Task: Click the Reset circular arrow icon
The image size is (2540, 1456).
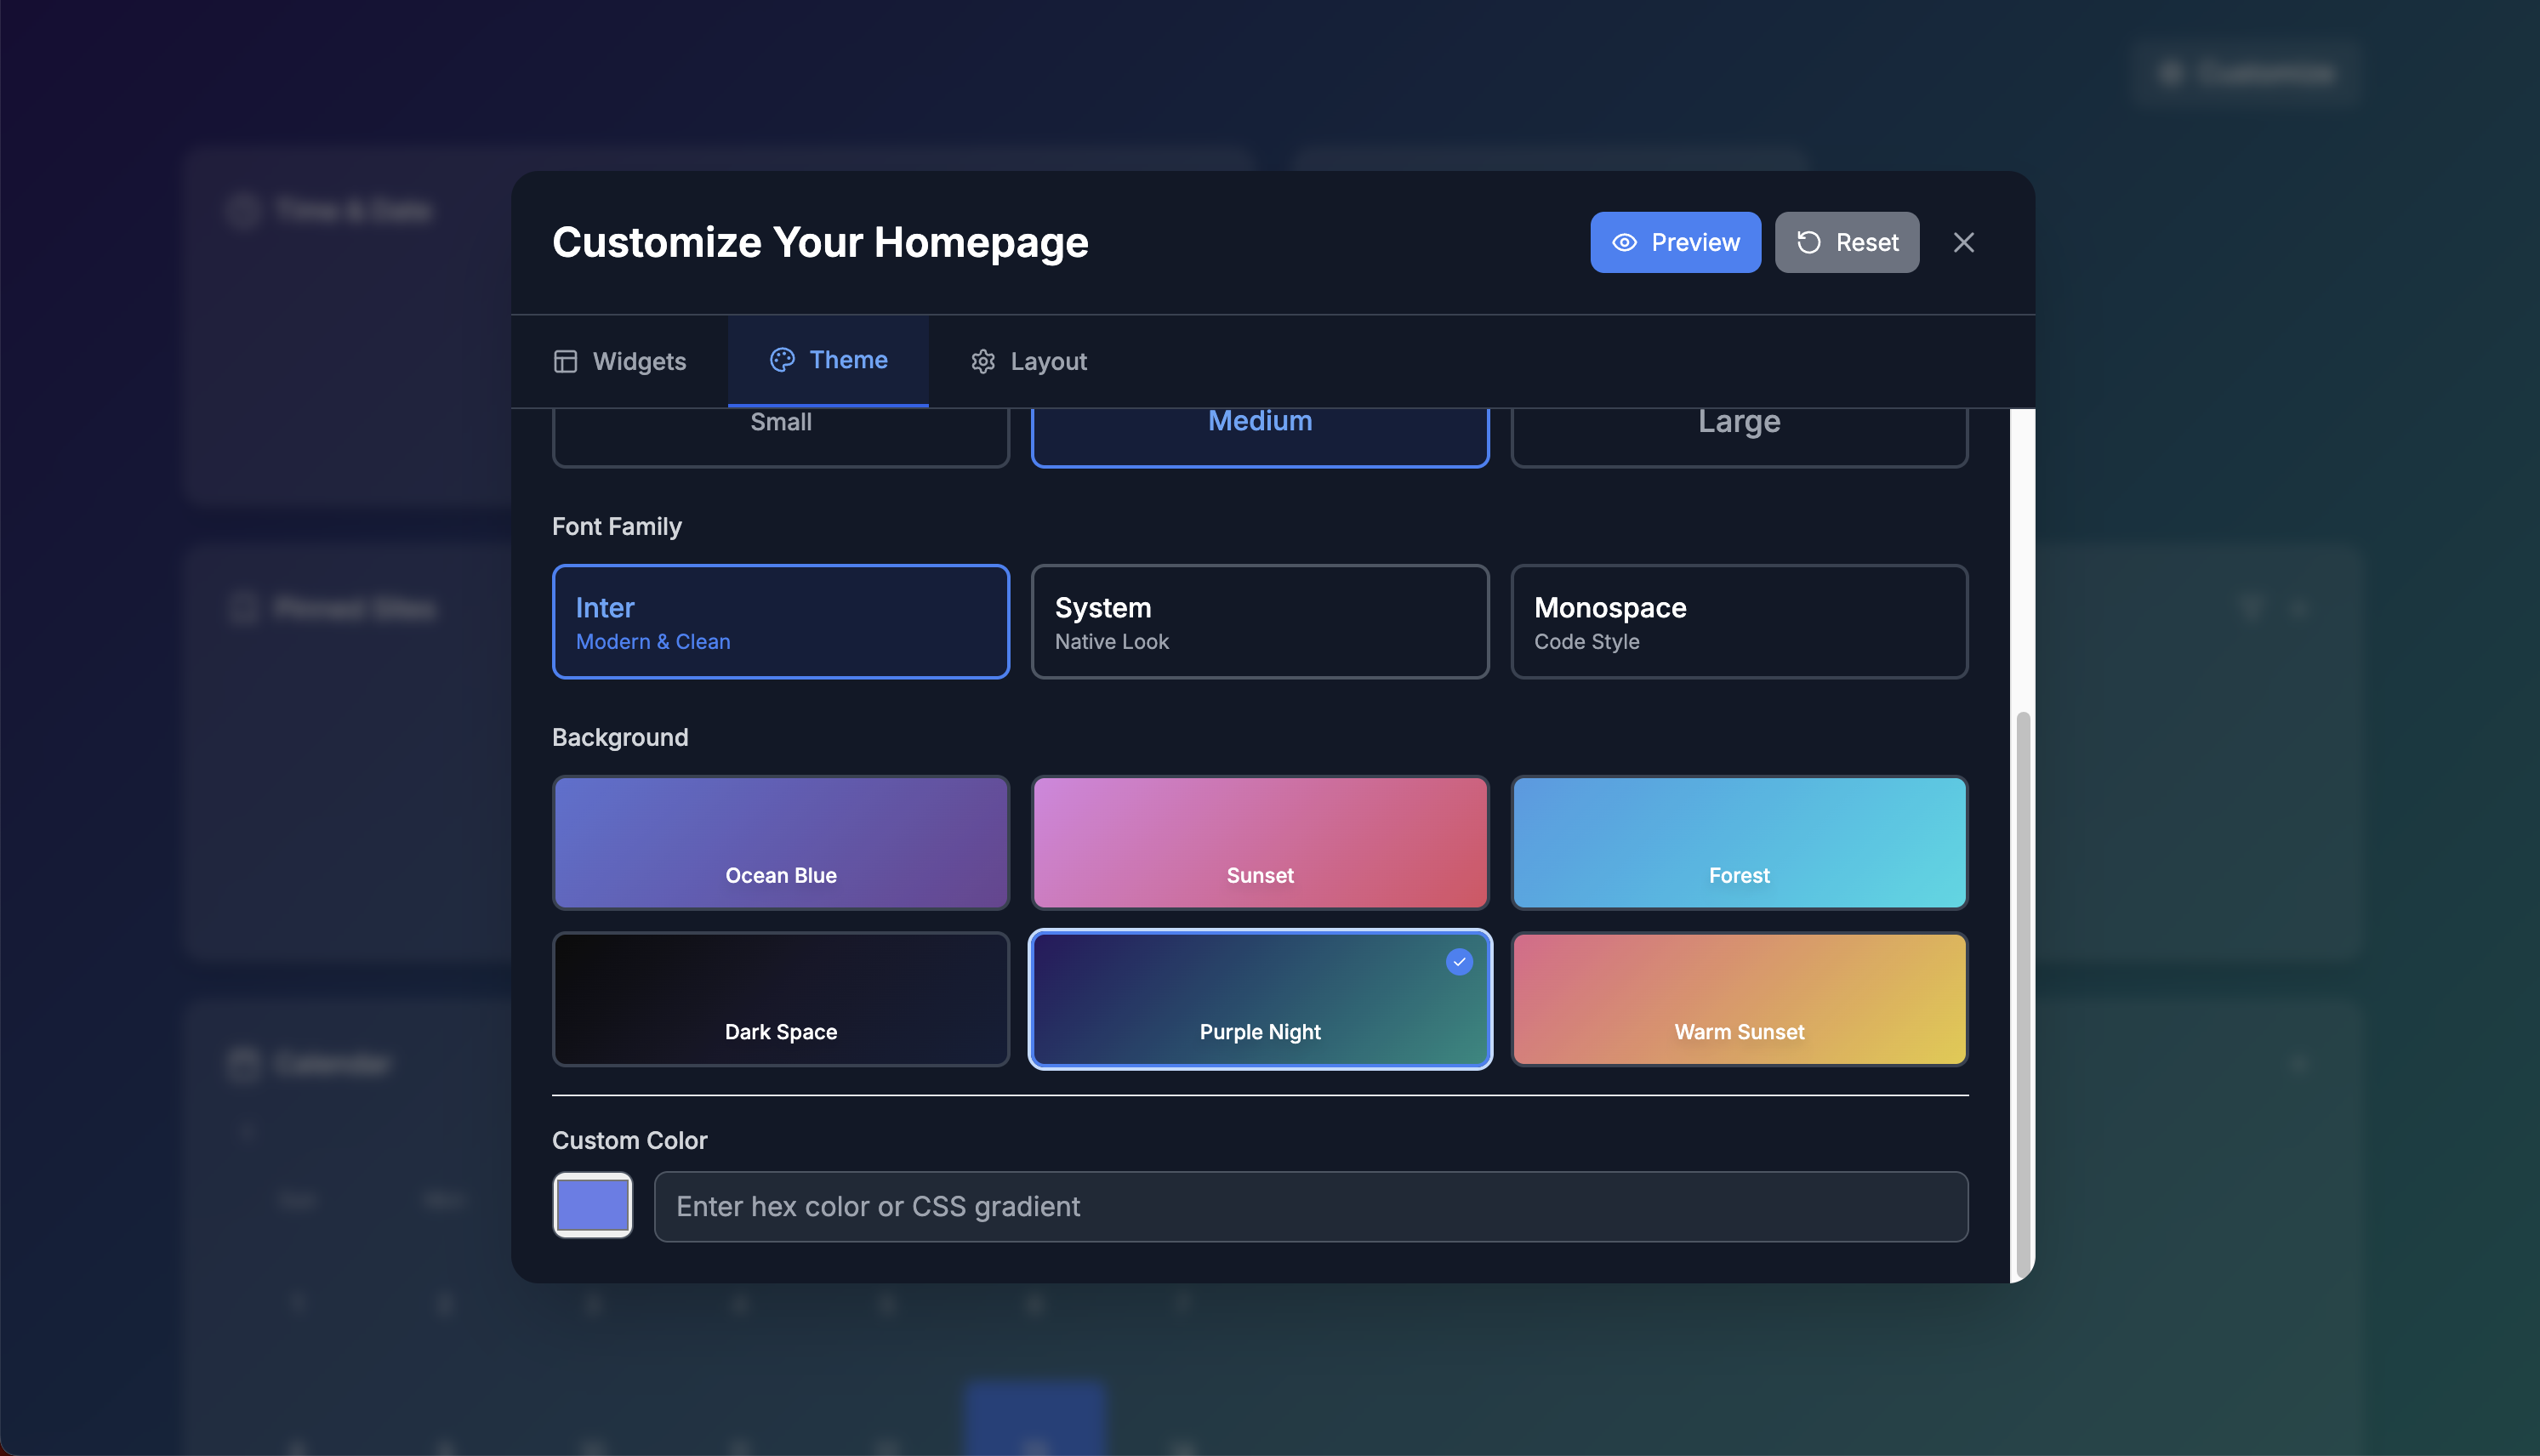Action: click(1808, 243)
